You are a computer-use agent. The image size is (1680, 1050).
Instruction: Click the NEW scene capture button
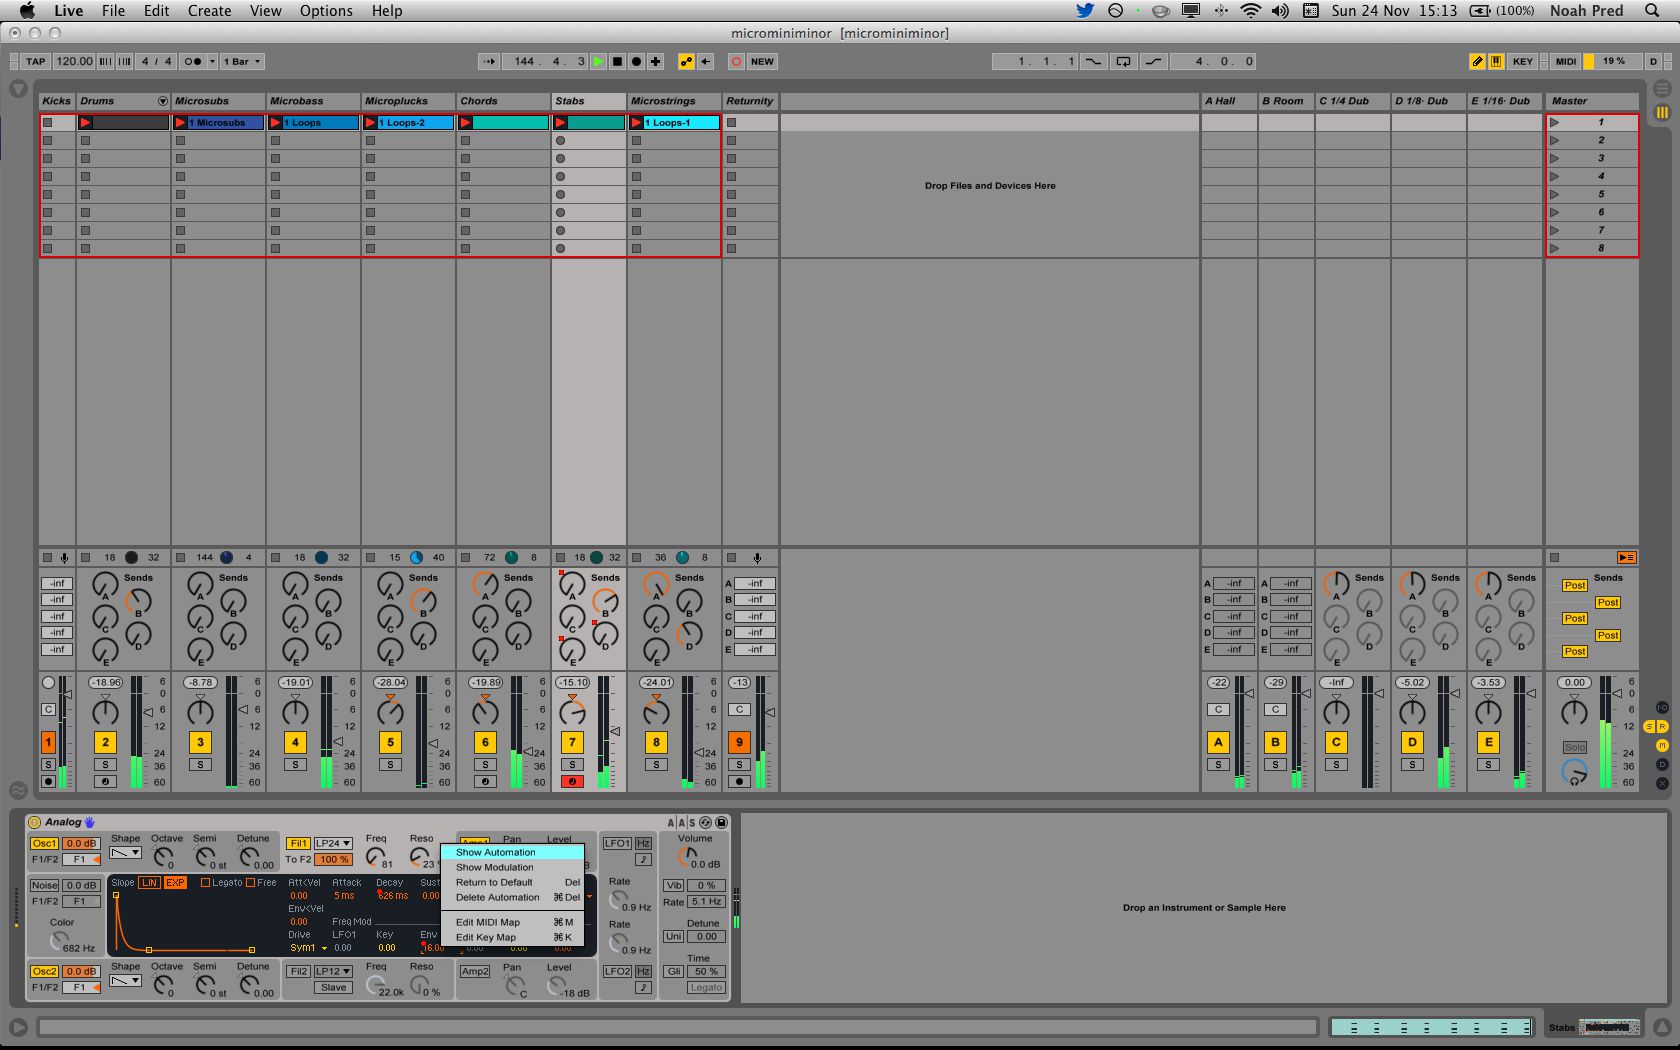(x=762, y=61)
